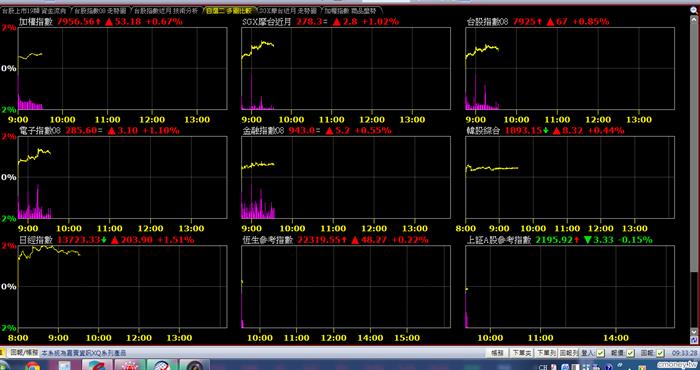Open the 下單夾 button
The image size is (700, 370).
coord(522,353)
